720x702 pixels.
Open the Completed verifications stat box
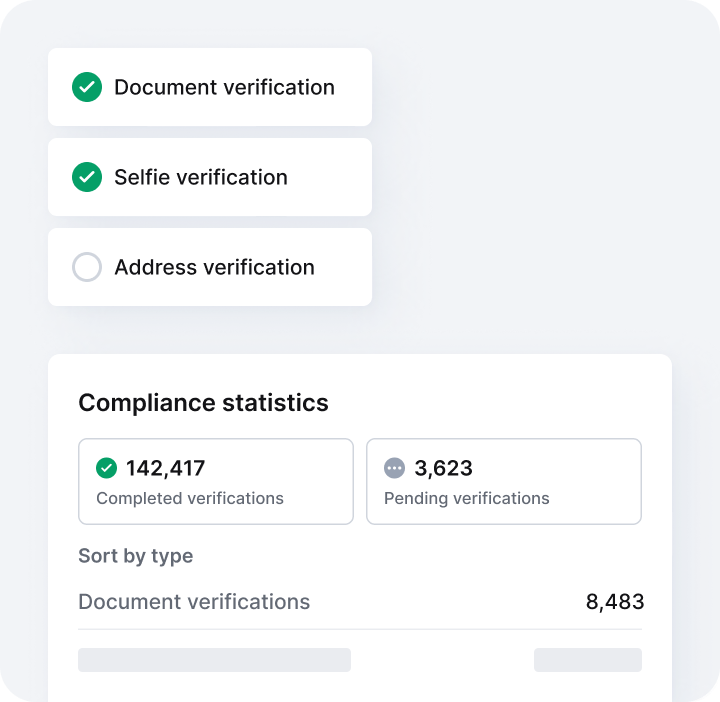tap(216, 481)
